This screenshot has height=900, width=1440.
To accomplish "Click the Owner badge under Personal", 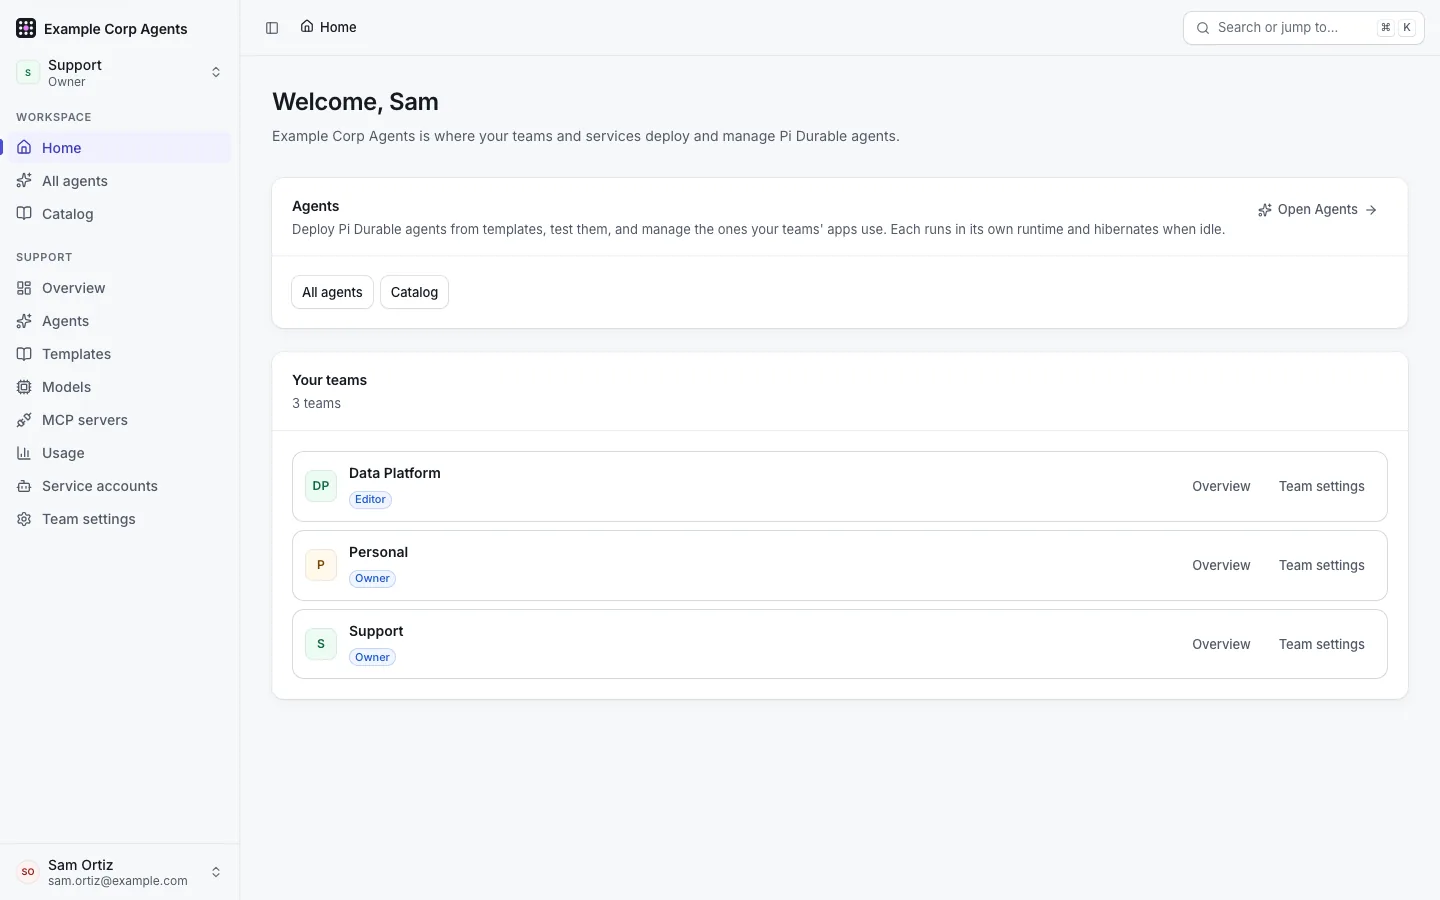I will 372,578.
